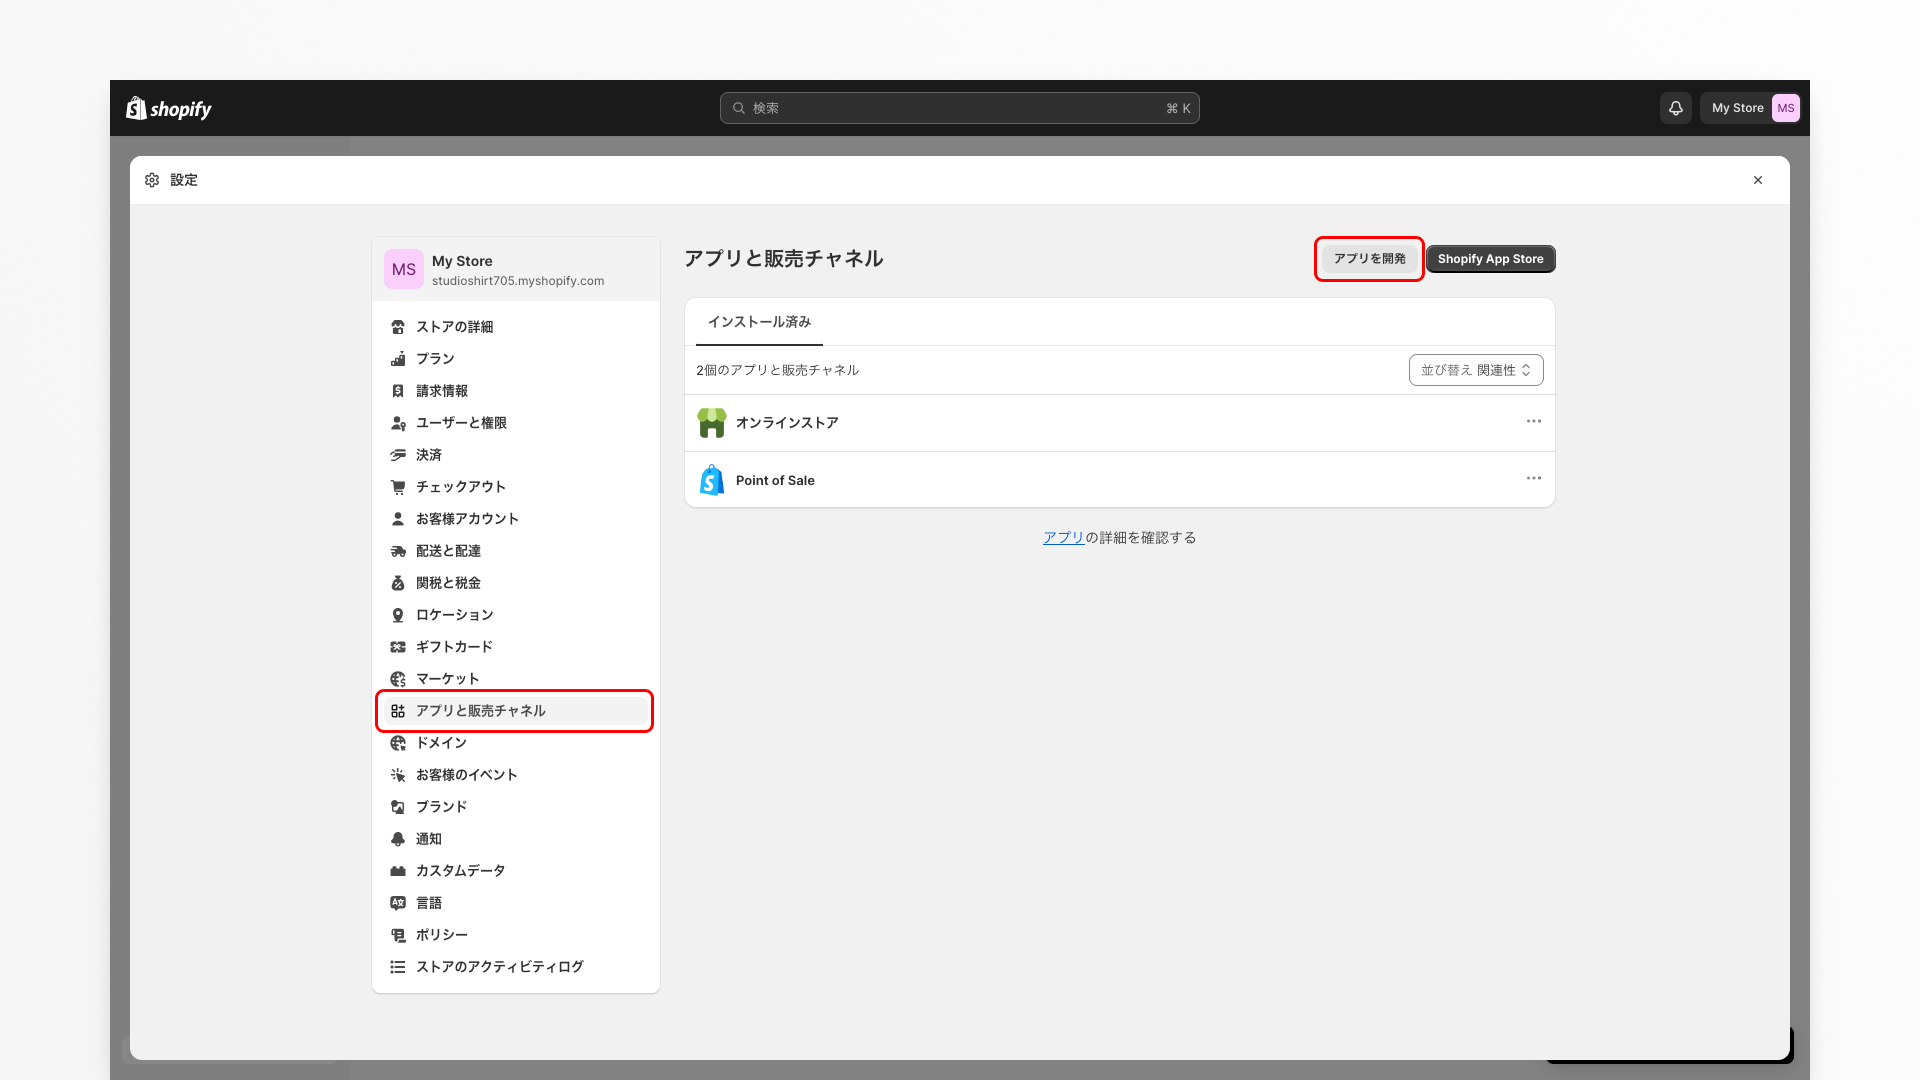Click the ユーザーと権限 person icon
The image size is (1920, 1080).
tap(398, 423)
